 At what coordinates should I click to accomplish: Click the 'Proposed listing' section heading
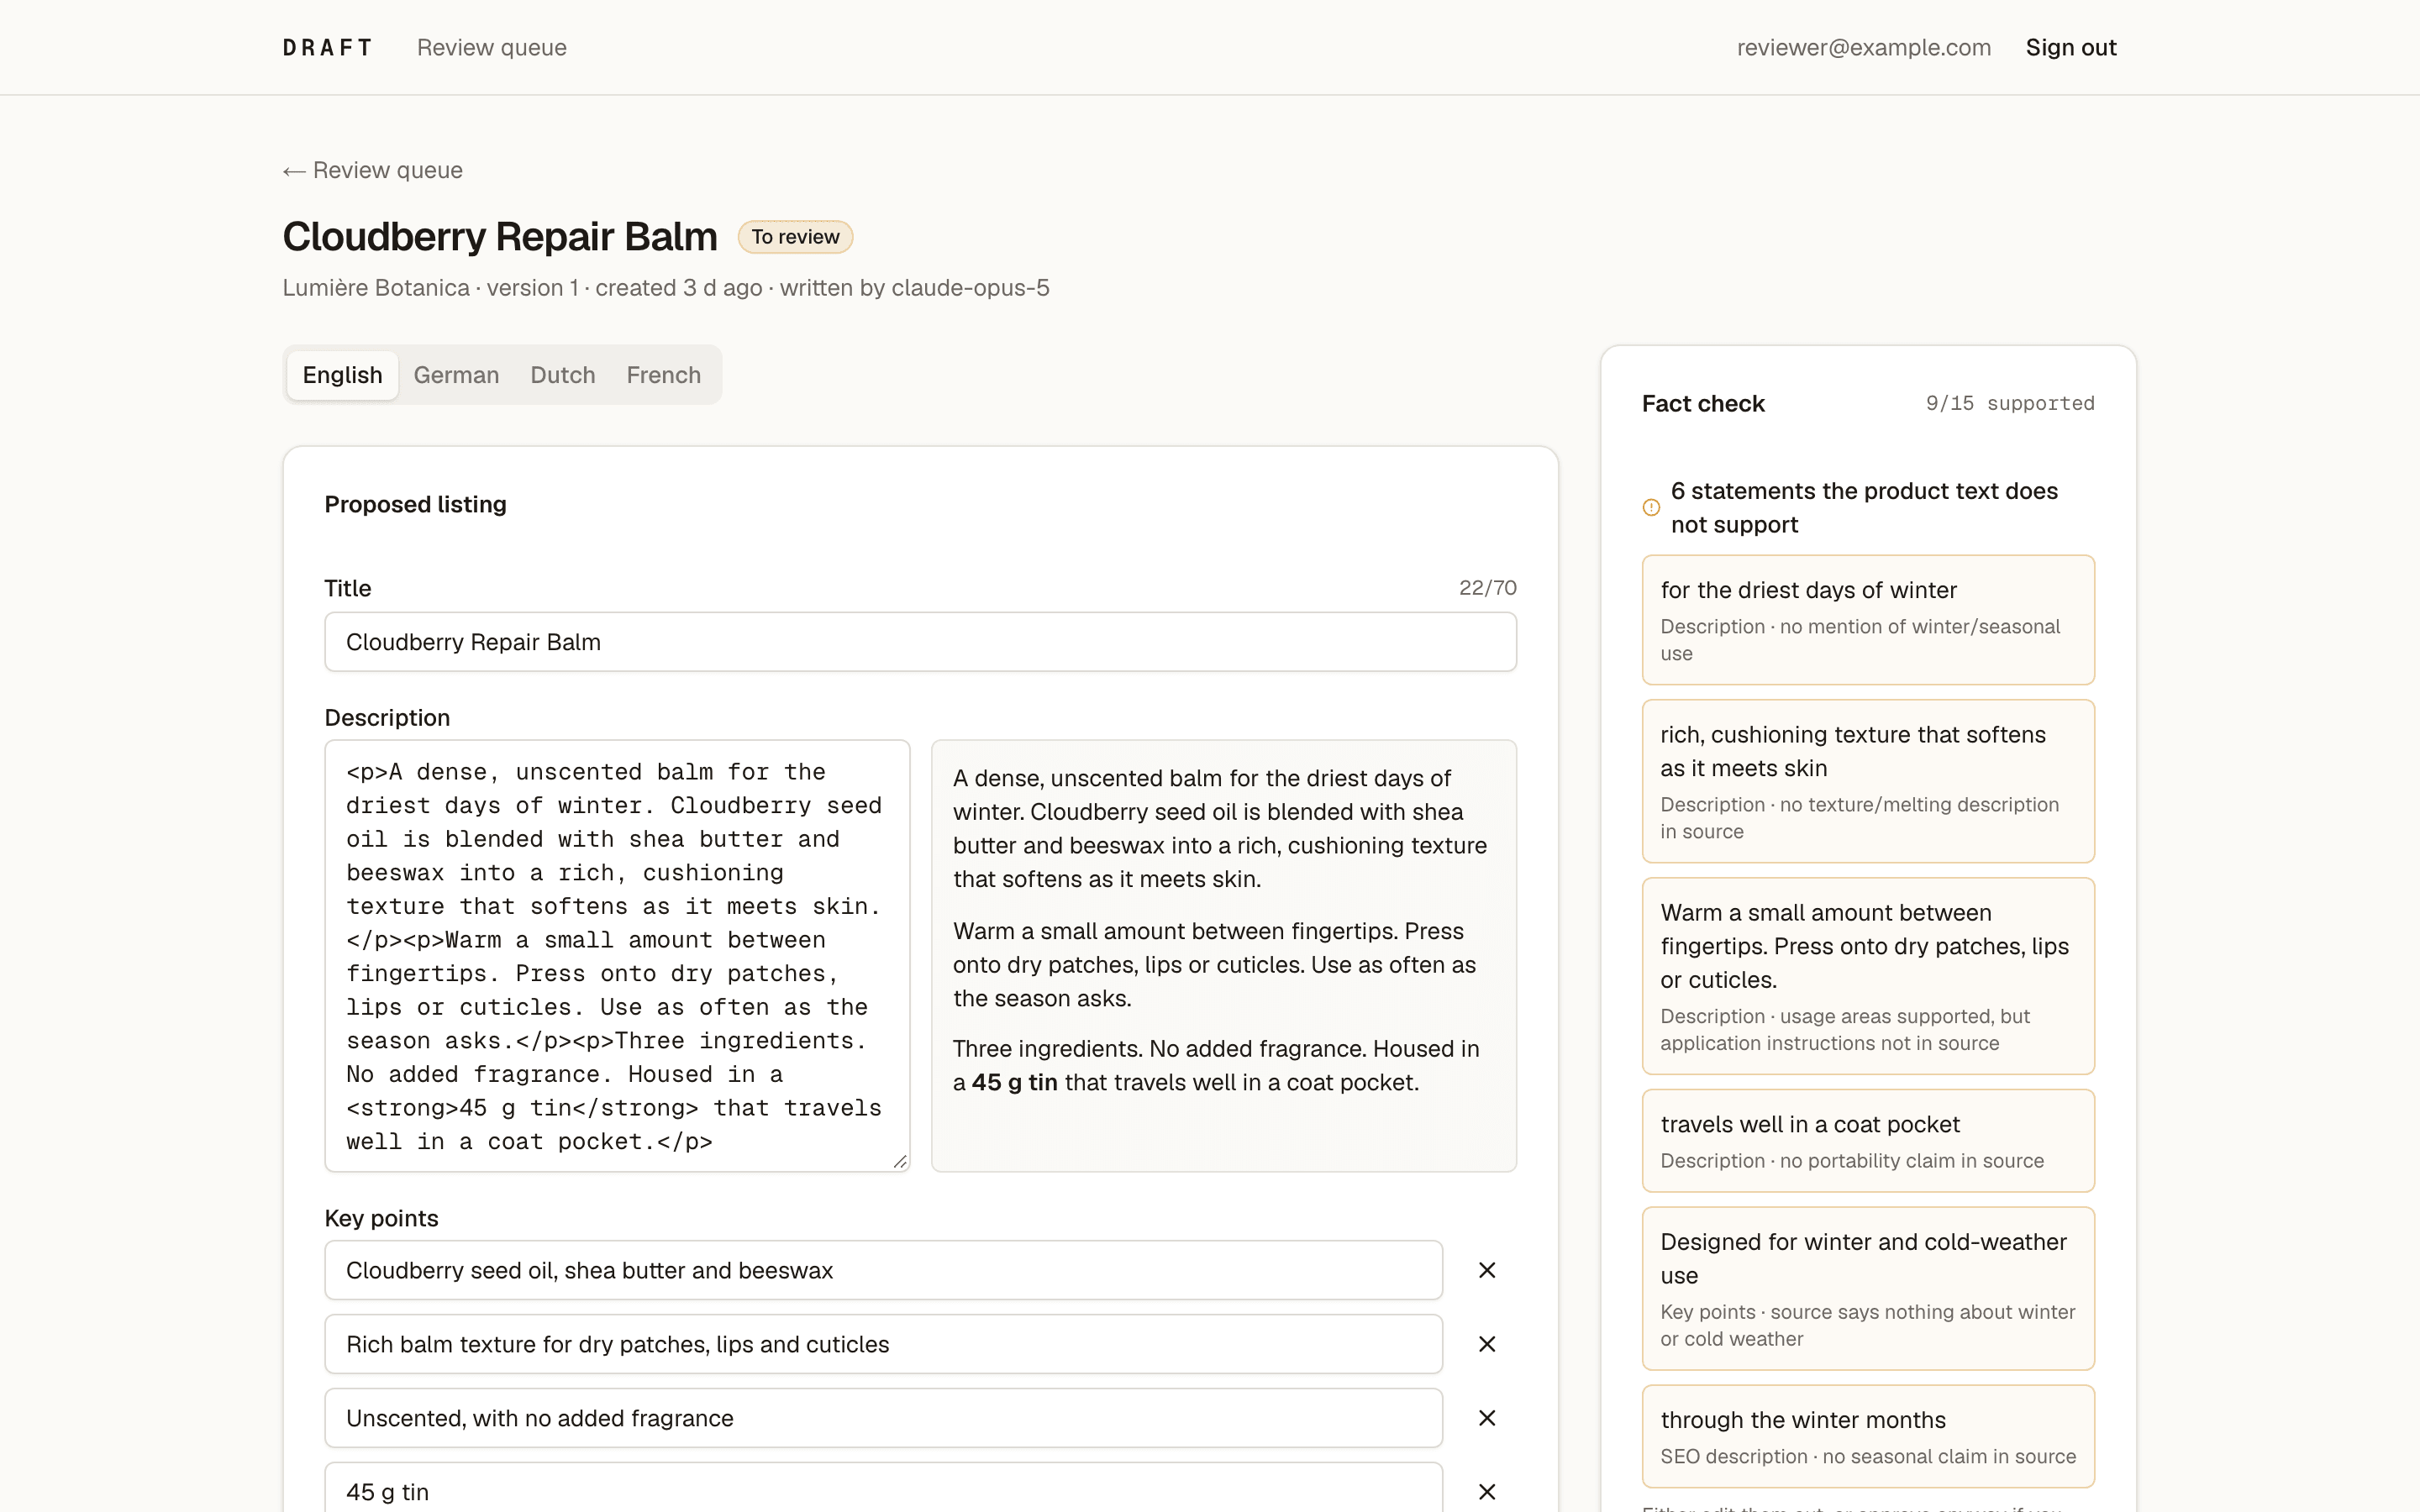tap(415, 505)
